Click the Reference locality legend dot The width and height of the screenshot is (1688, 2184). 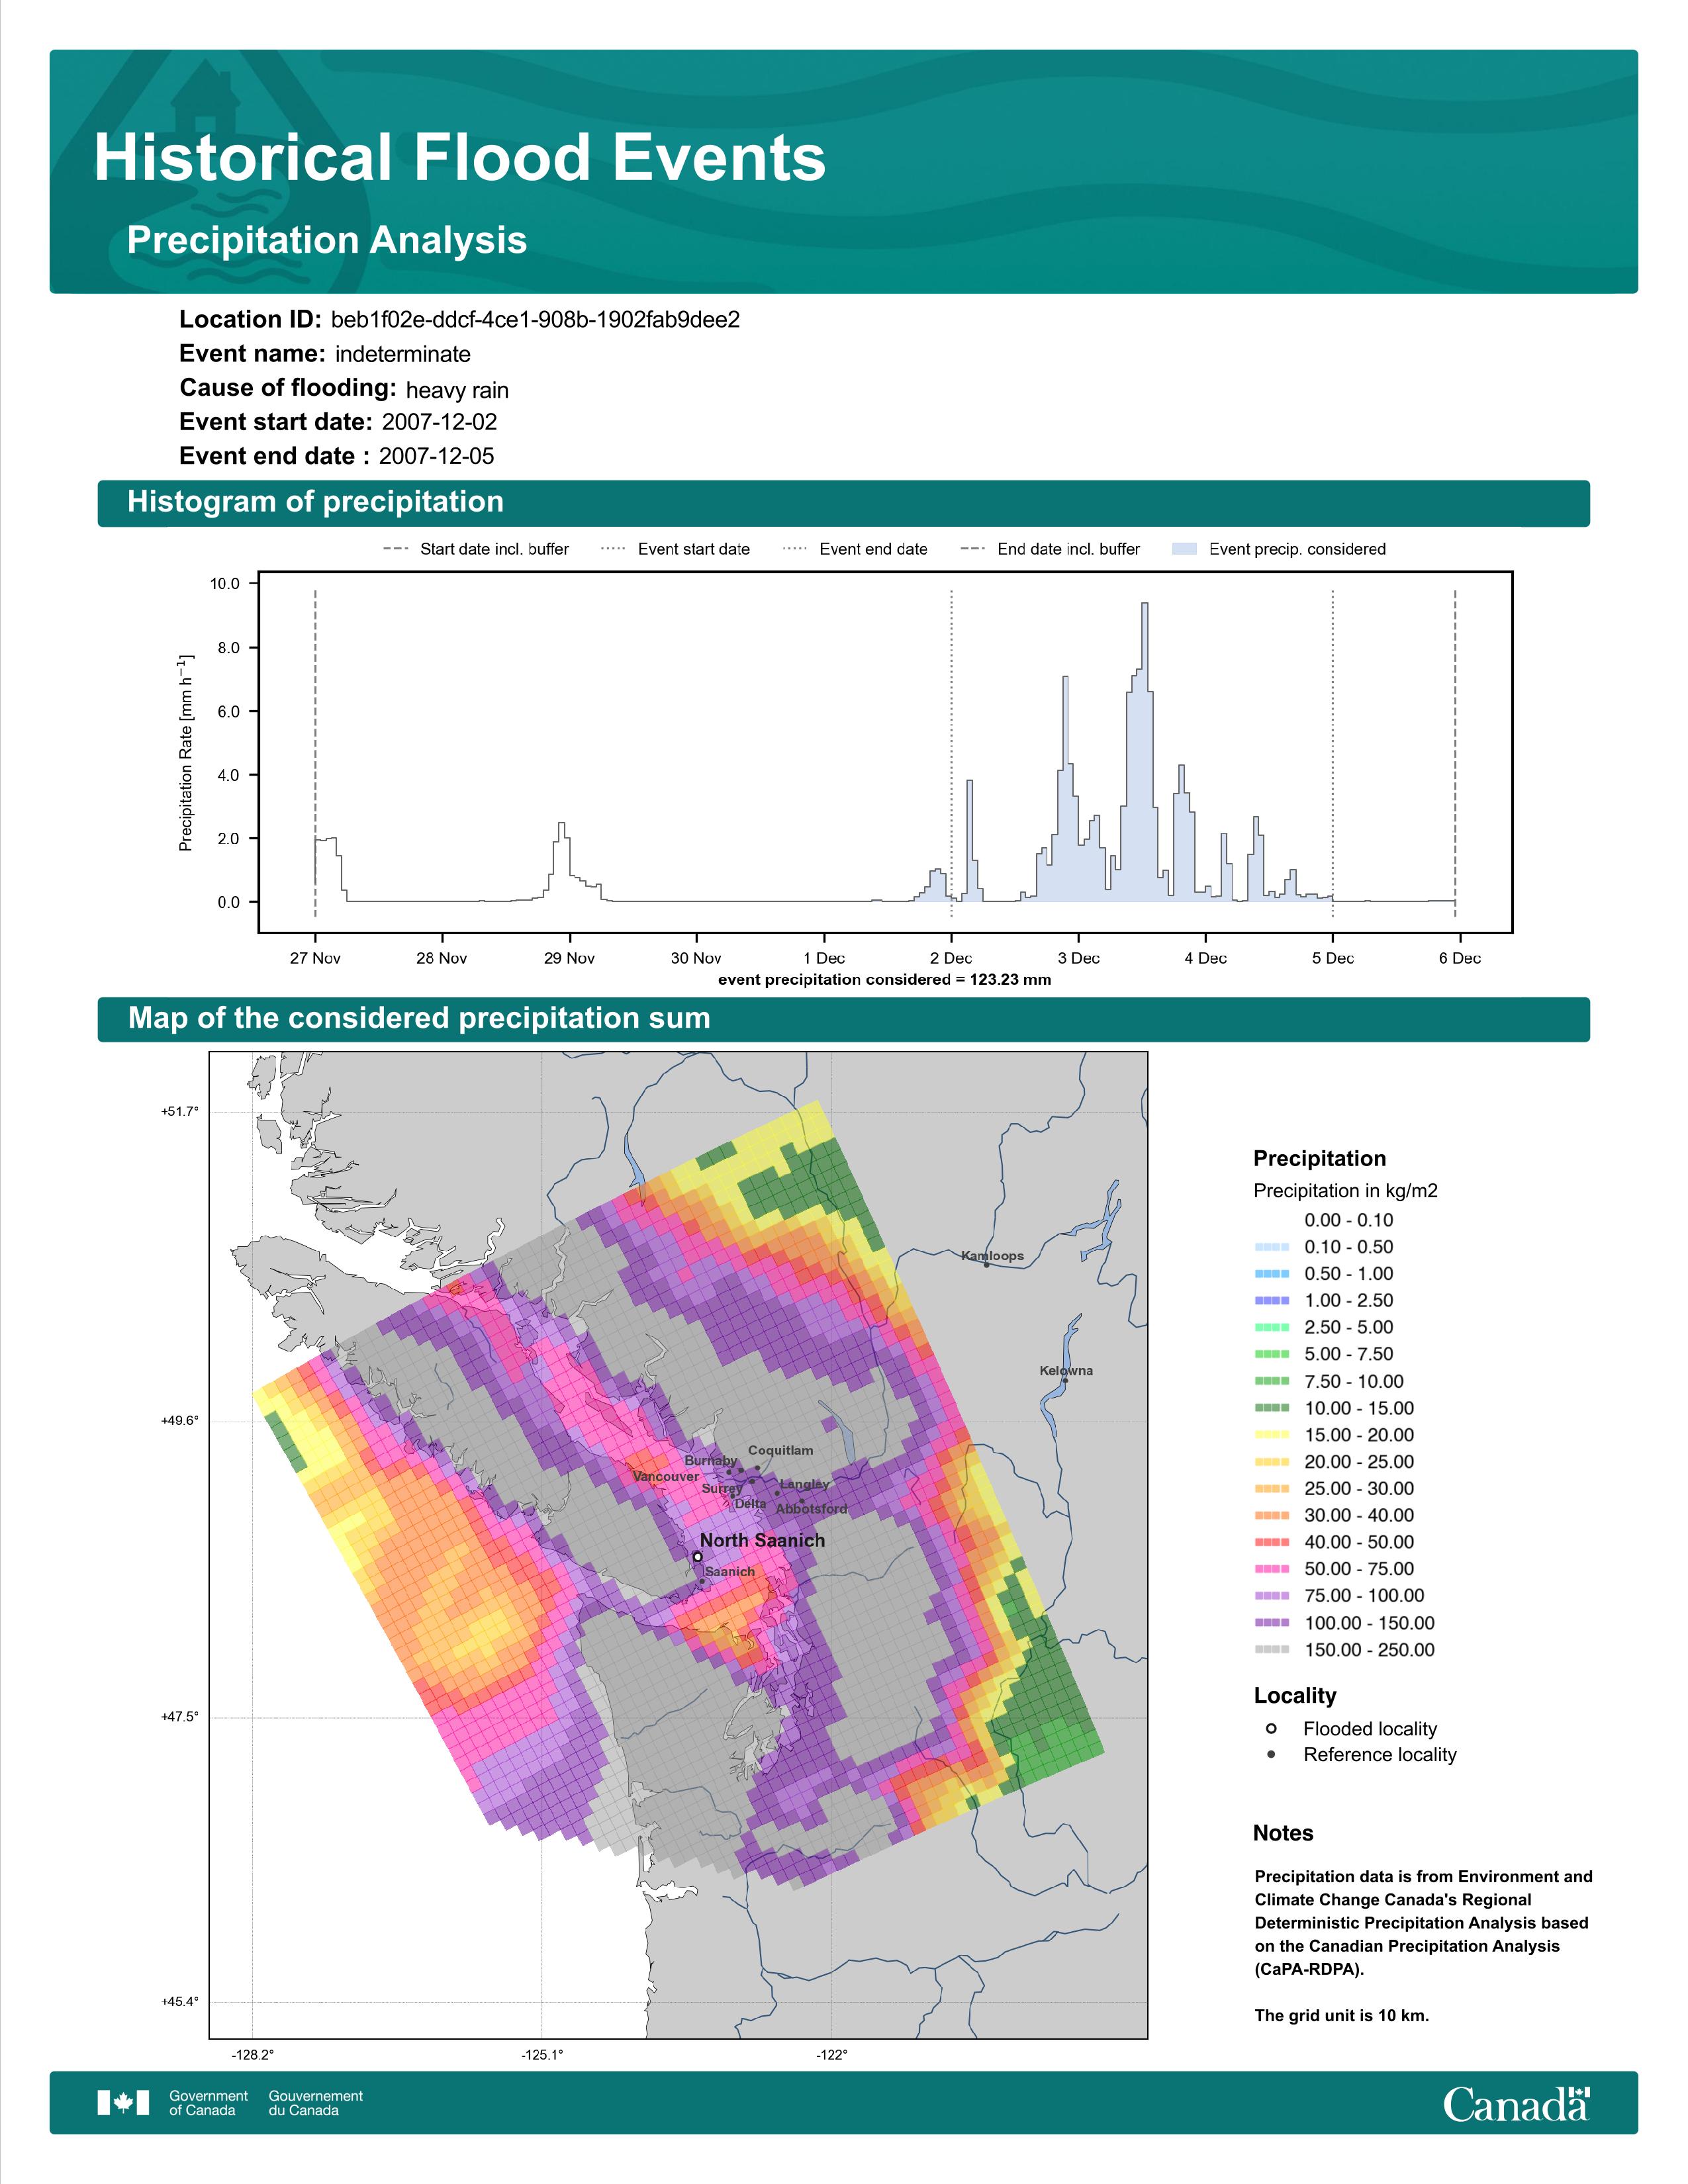[1271, 1754]
